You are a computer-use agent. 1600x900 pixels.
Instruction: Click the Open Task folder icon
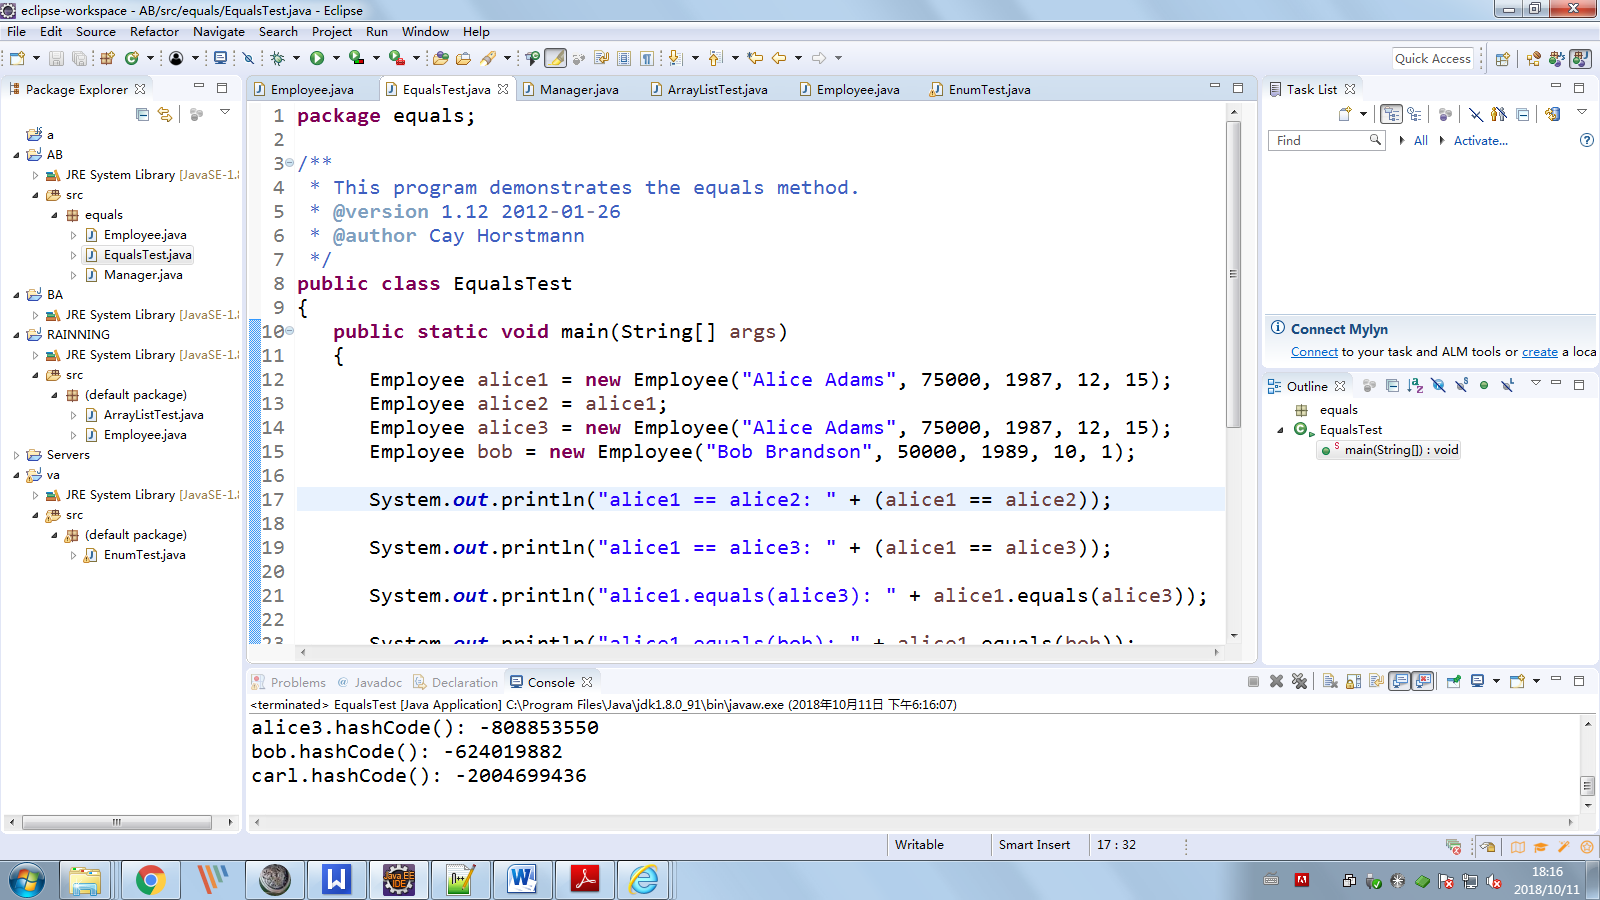point(463,58)
